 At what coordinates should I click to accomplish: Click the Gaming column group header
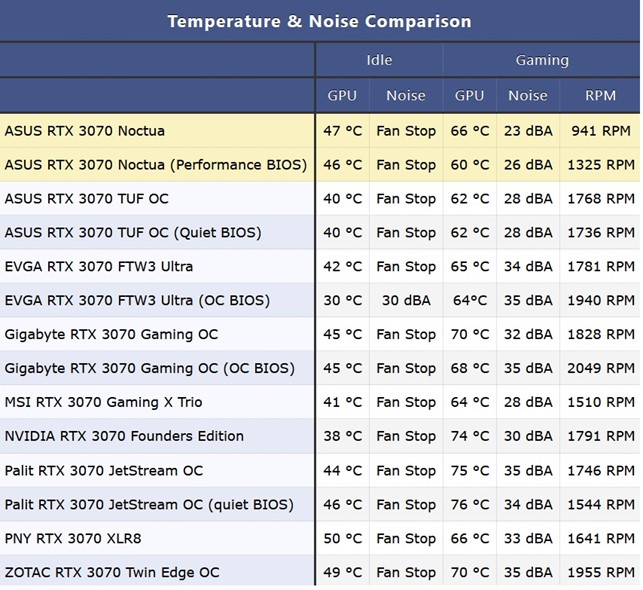pos(542,60)
